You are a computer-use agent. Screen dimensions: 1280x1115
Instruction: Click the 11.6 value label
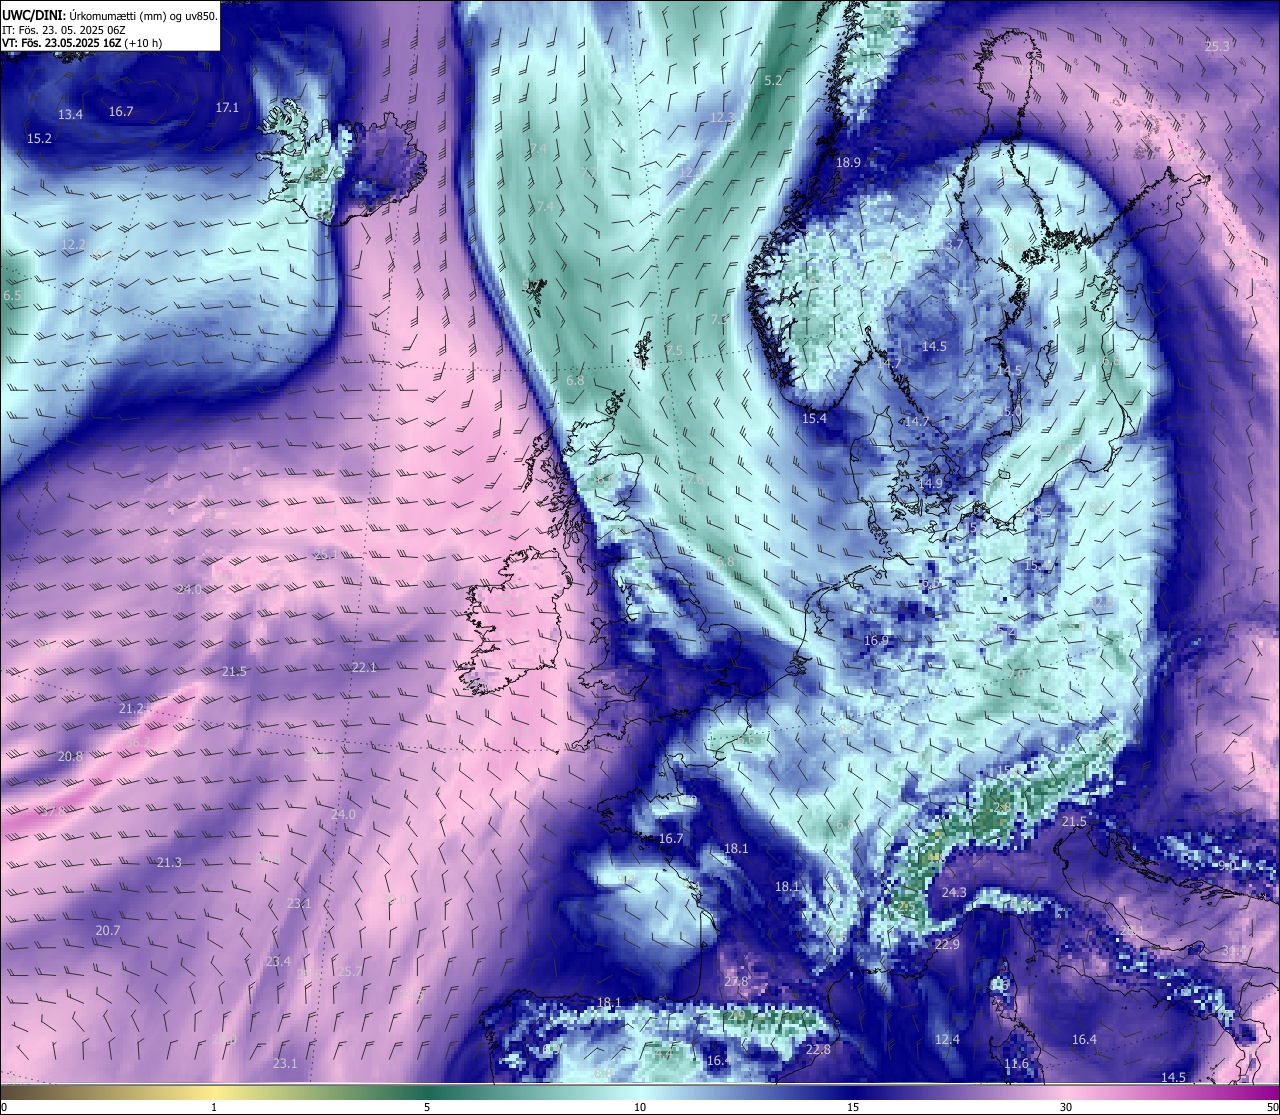point(1016,1063)
